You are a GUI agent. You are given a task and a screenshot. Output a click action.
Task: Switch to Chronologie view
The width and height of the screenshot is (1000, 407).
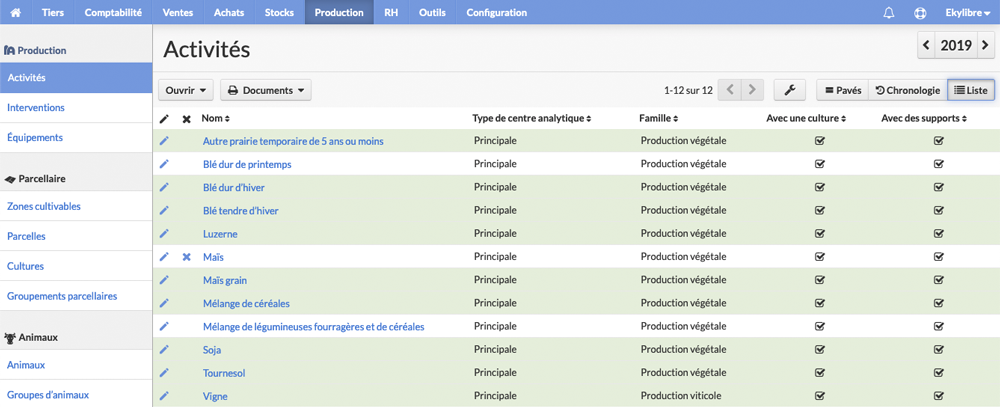(908, 91)
